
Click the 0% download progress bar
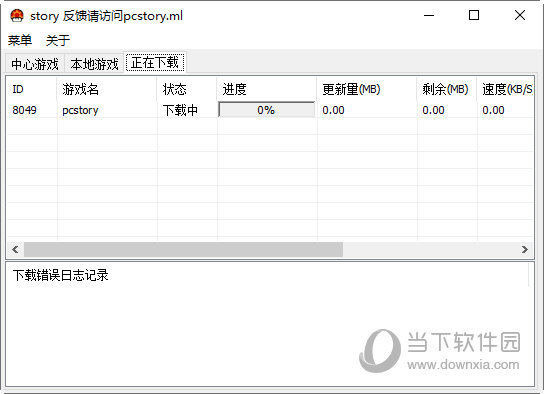click(266, 110)
